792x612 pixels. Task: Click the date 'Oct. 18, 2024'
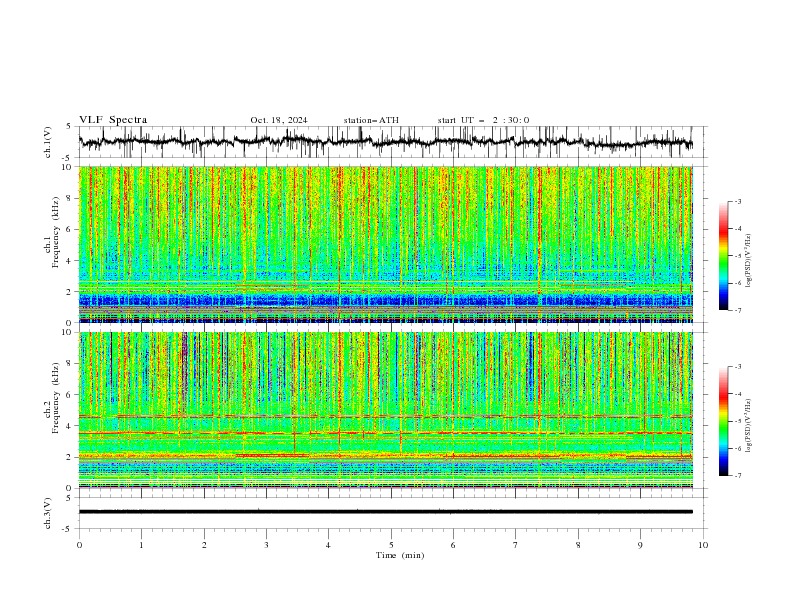pyautogui.click(x=279, y=120)
